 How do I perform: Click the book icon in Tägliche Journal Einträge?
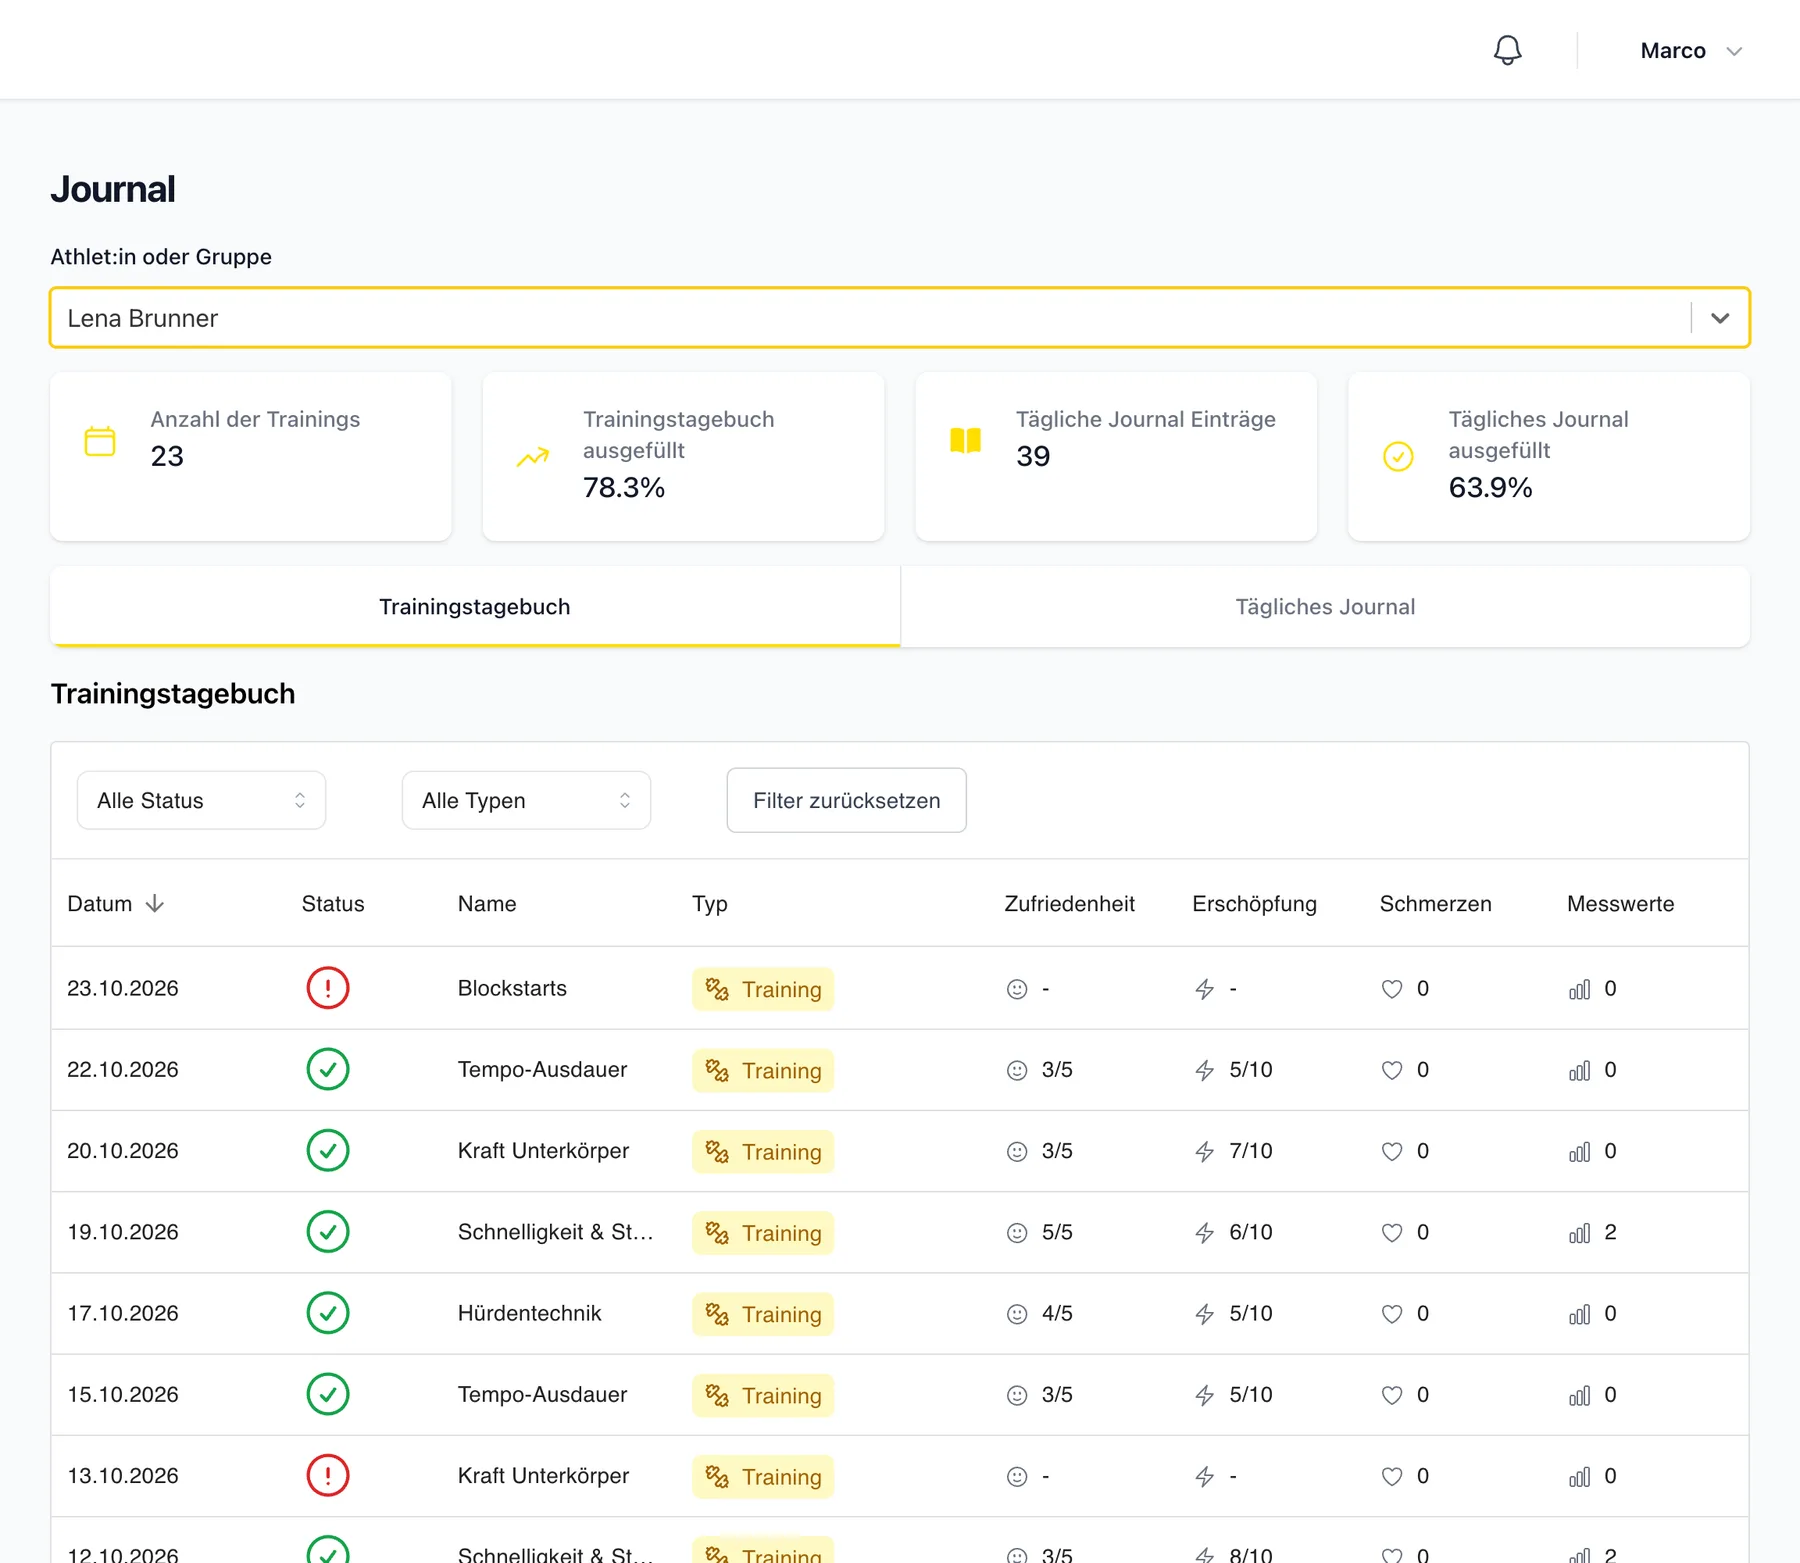tap(965, 440)
